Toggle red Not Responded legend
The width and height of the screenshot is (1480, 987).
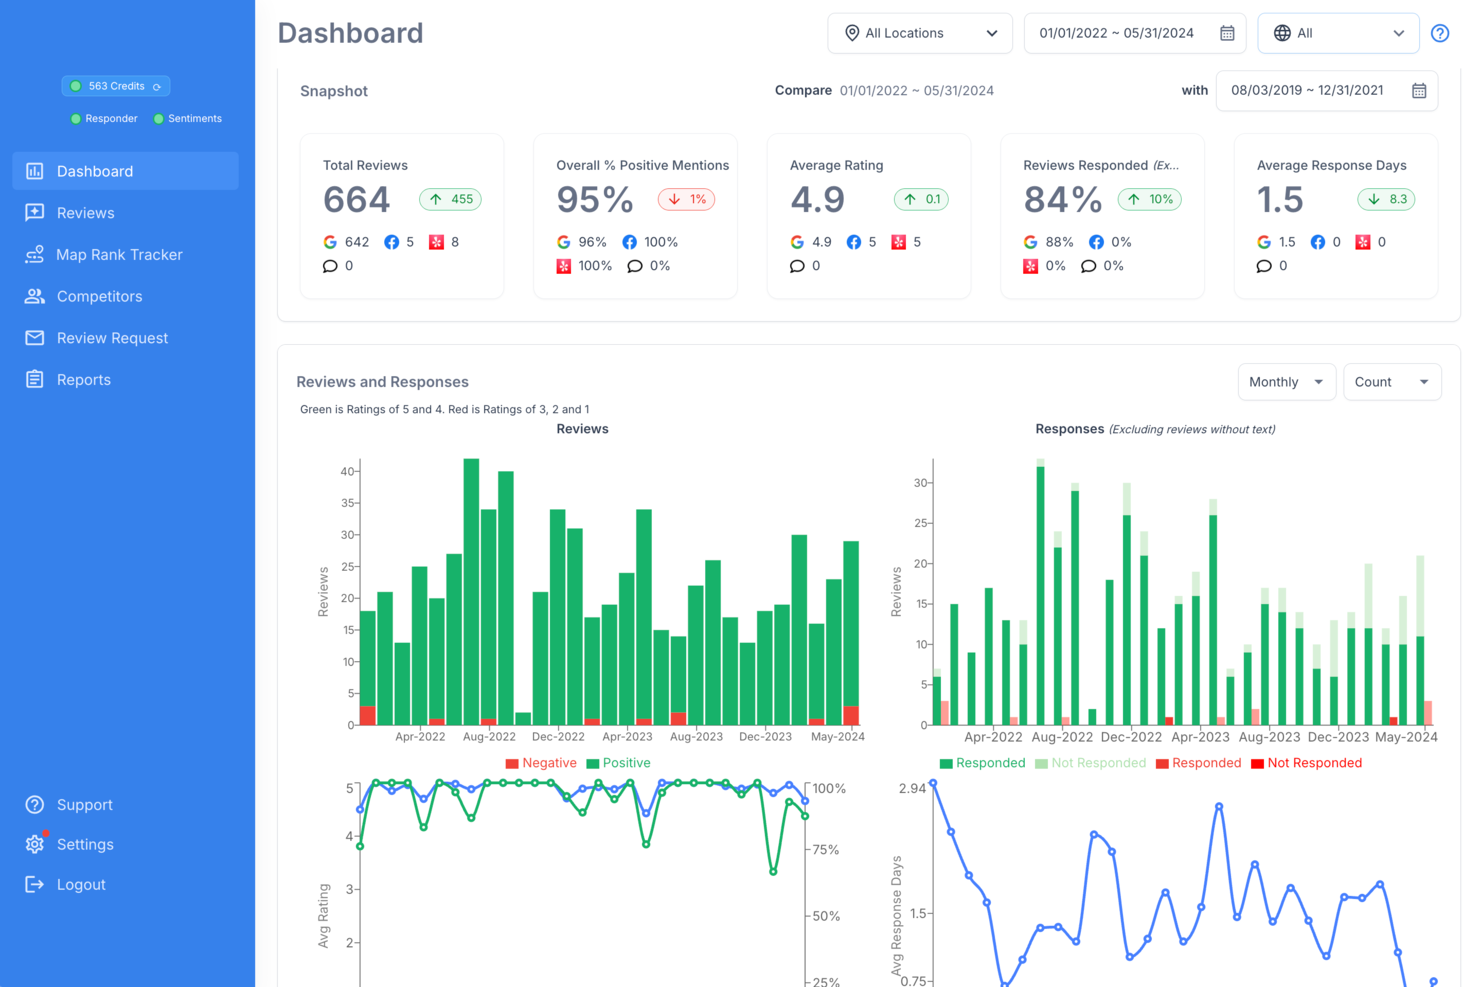(1306, 763)
